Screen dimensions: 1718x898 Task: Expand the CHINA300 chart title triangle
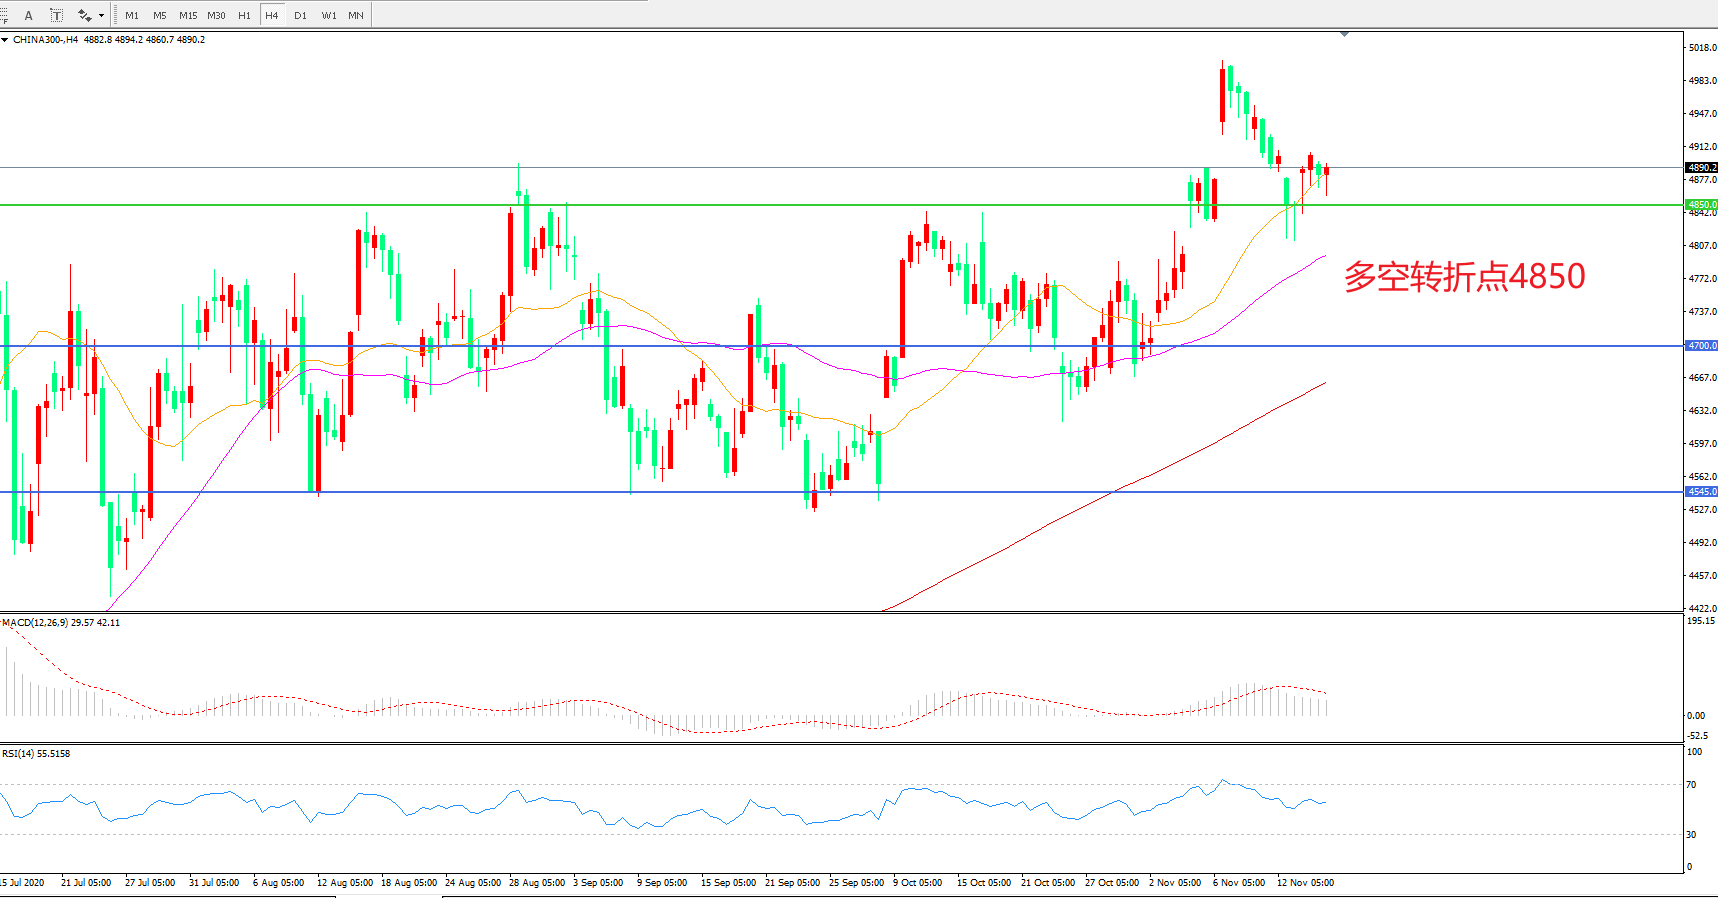point(5,40)
